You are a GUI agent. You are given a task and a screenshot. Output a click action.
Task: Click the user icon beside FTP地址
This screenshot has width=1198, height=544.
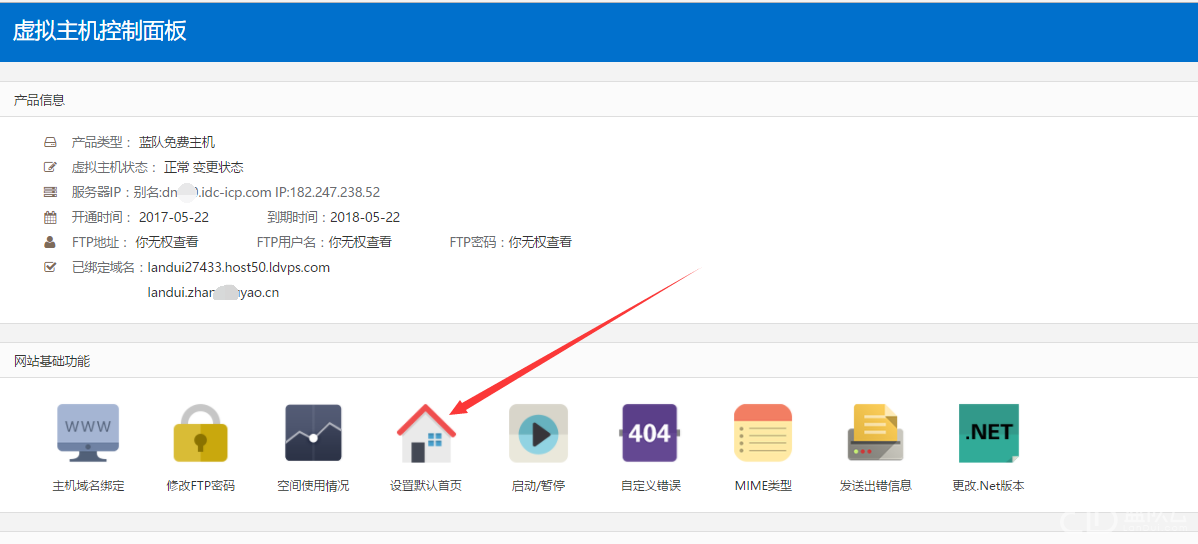point(50,242)
